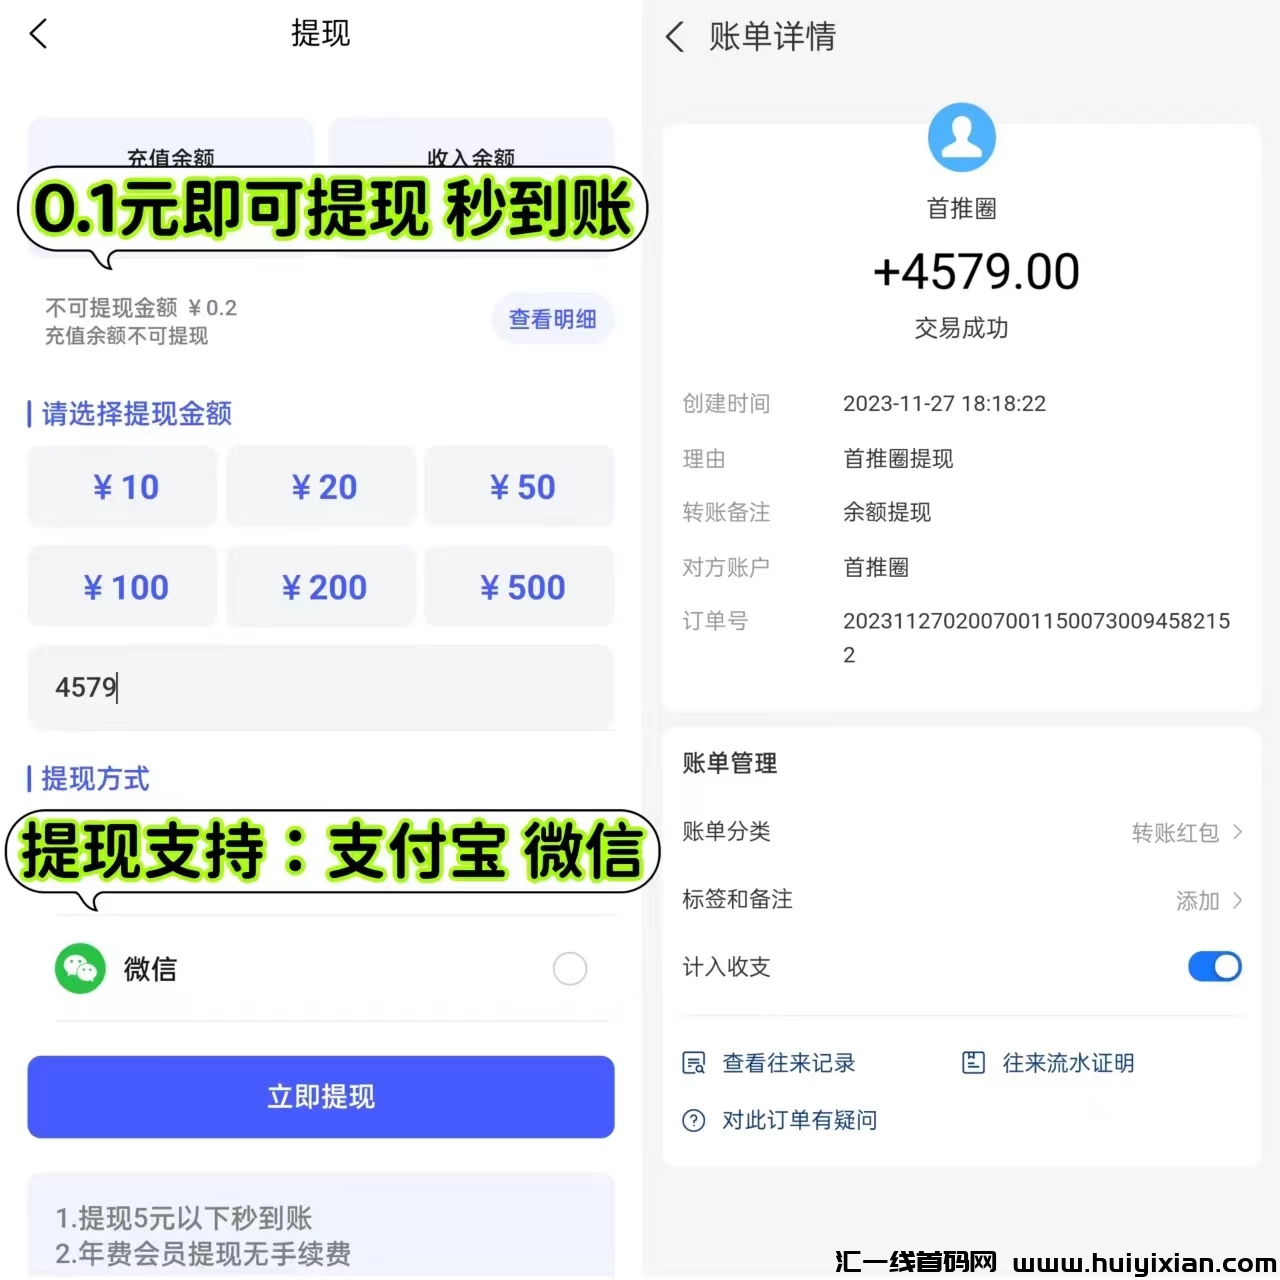
Task: Select the ¥50 amount option
Action: coord(520,486)
